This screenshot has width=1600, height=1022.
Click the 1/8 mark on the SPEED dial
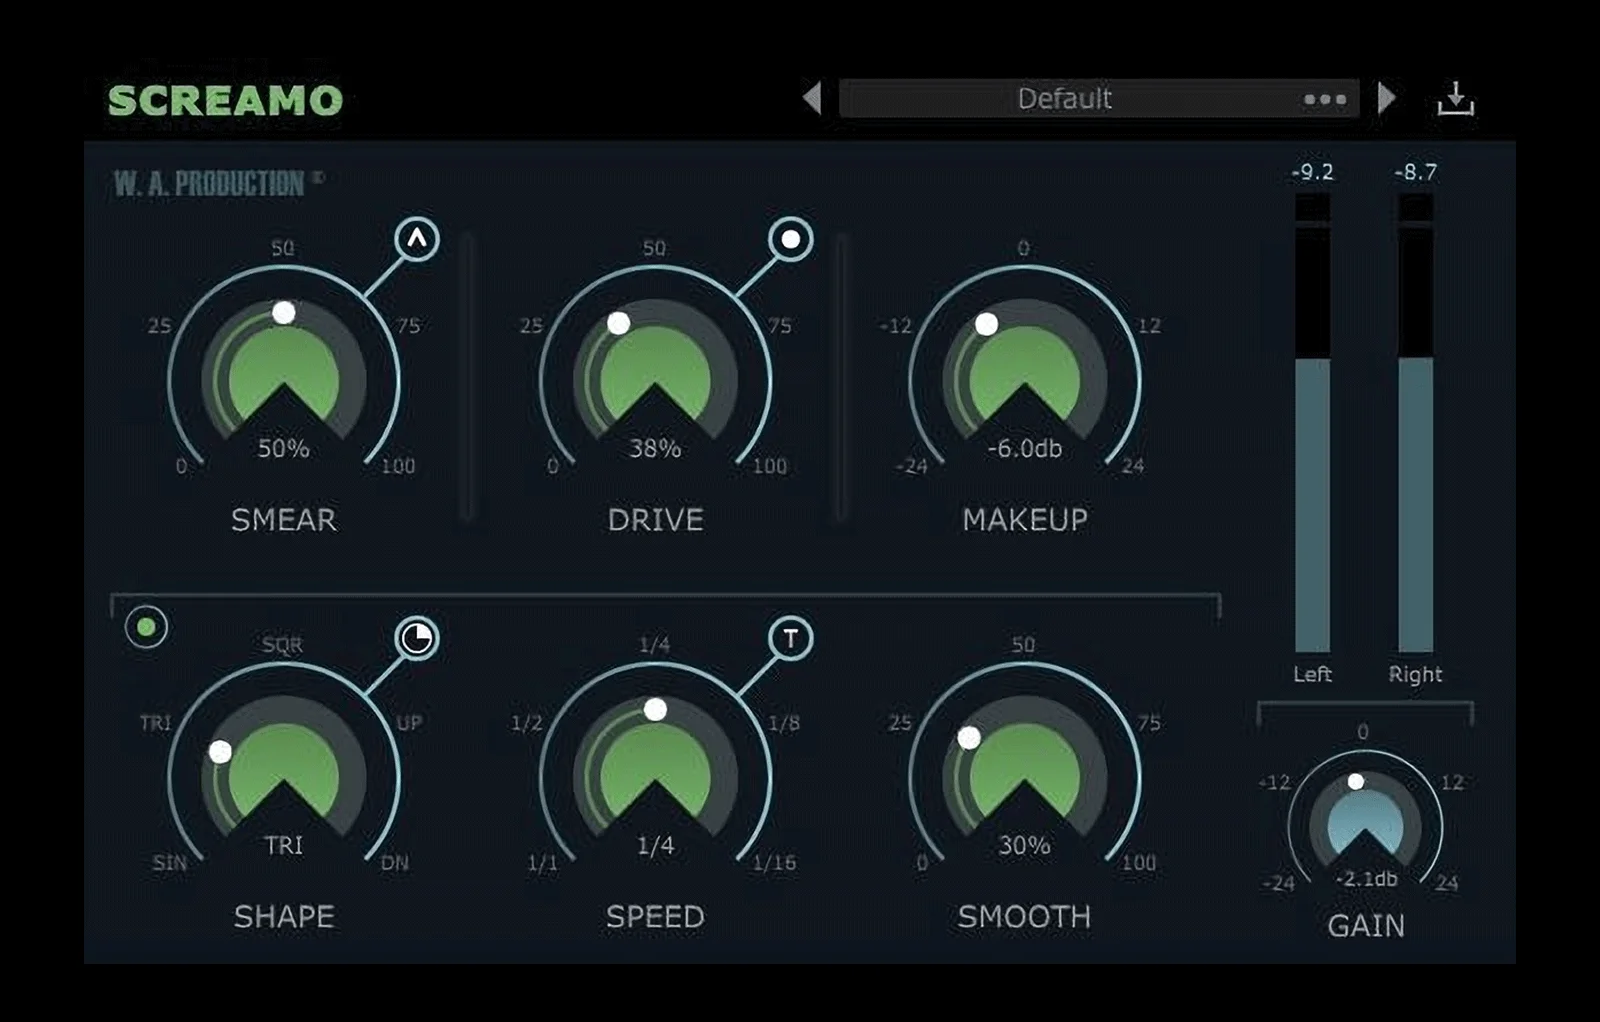pyautogui.click(x=784, y=723)
